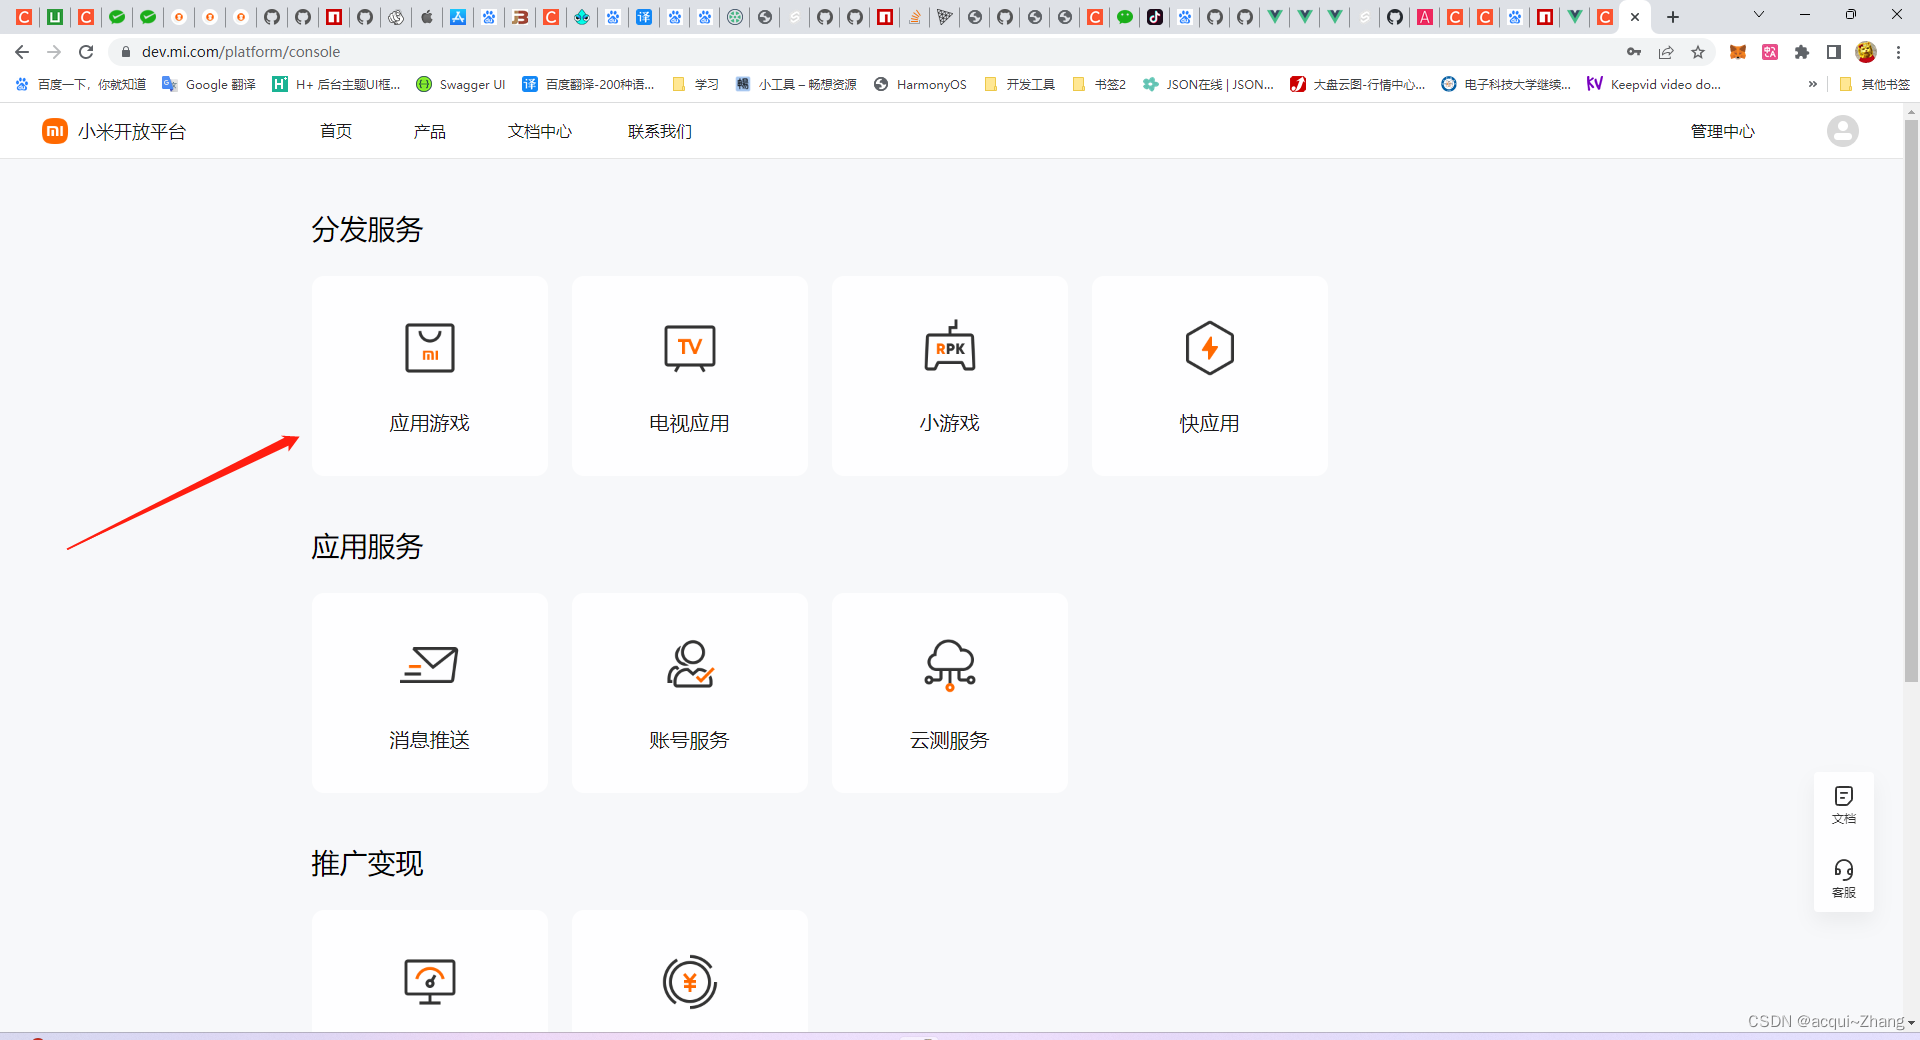Expand hidden bookmarks with double chevron
The height and width of the screenshot is (1040, 1920).
pyautogui.click(x=1813, y=84)
